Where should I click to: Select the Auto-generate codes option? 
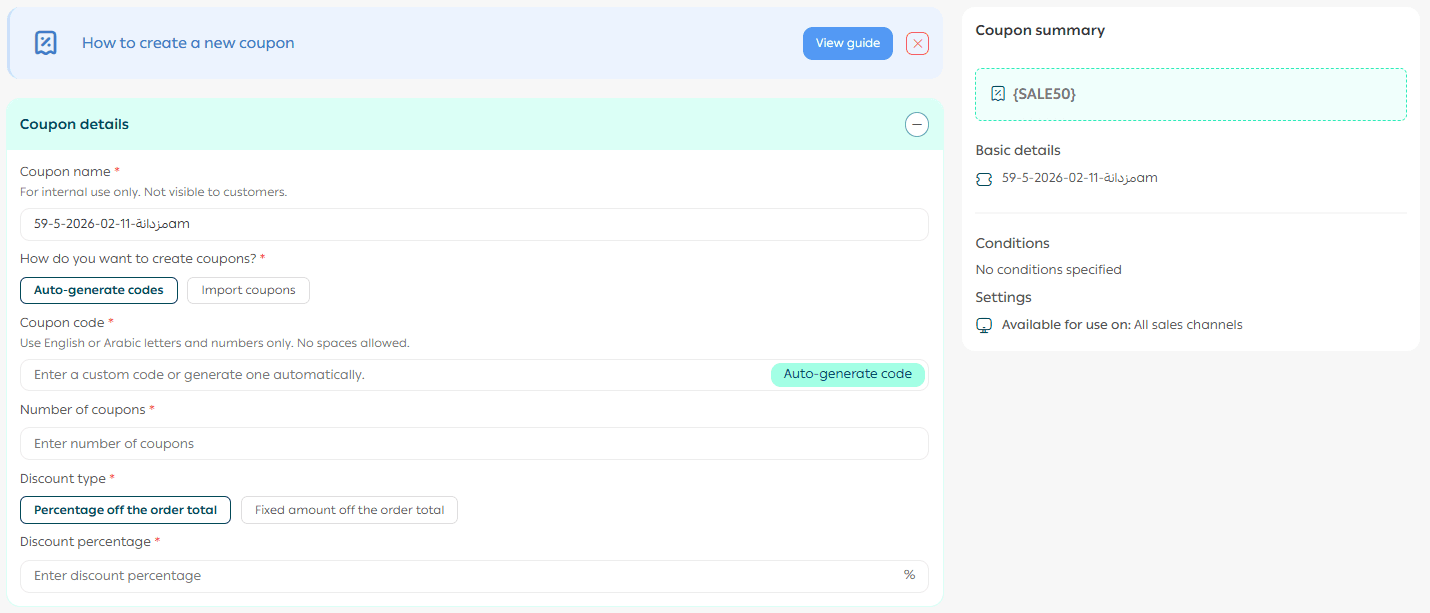(x=99, y=290)
